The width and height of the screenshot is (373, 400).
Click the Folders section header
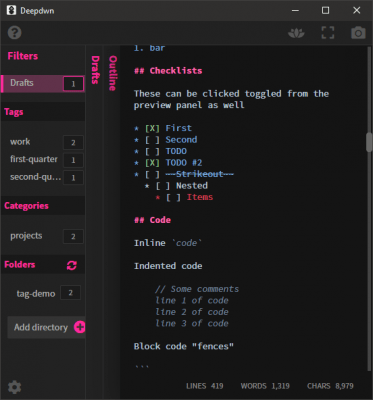[x=43, y=265]
